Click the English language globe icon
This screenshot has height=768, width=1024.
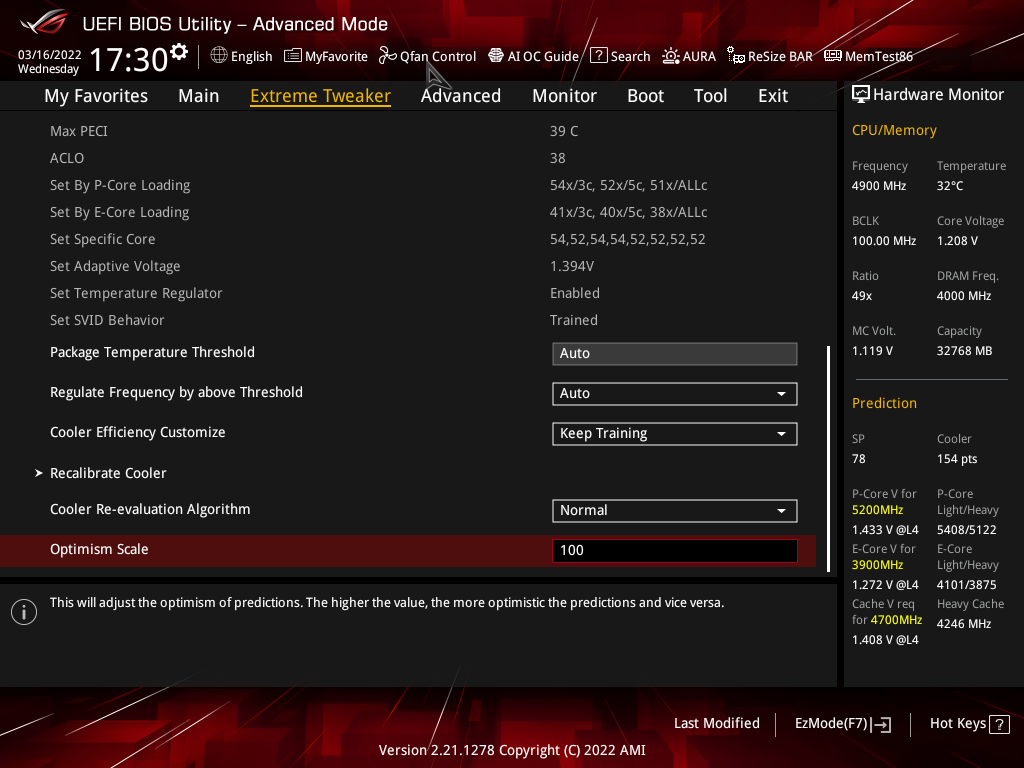tap(219, 56)
